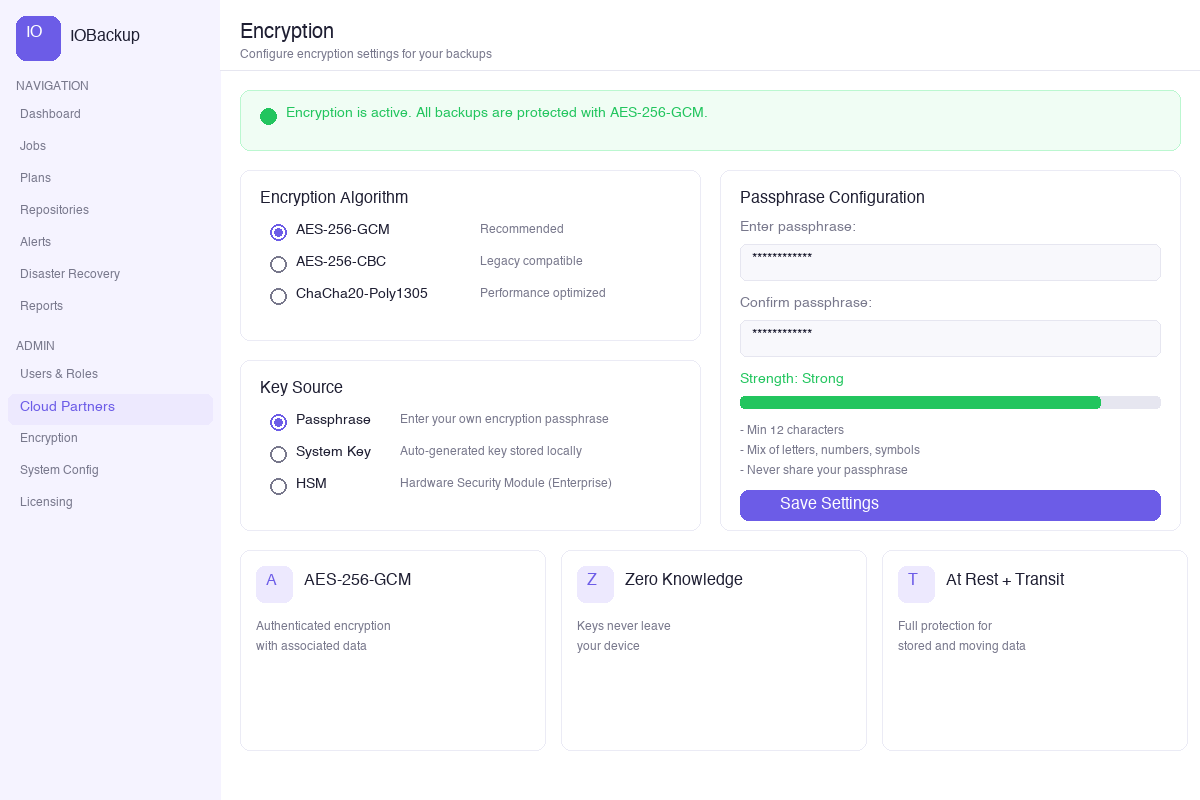Click 'Never share your passphrase' hint
The width and height of the screenshot is (1200, 800).
coord(824,470)
